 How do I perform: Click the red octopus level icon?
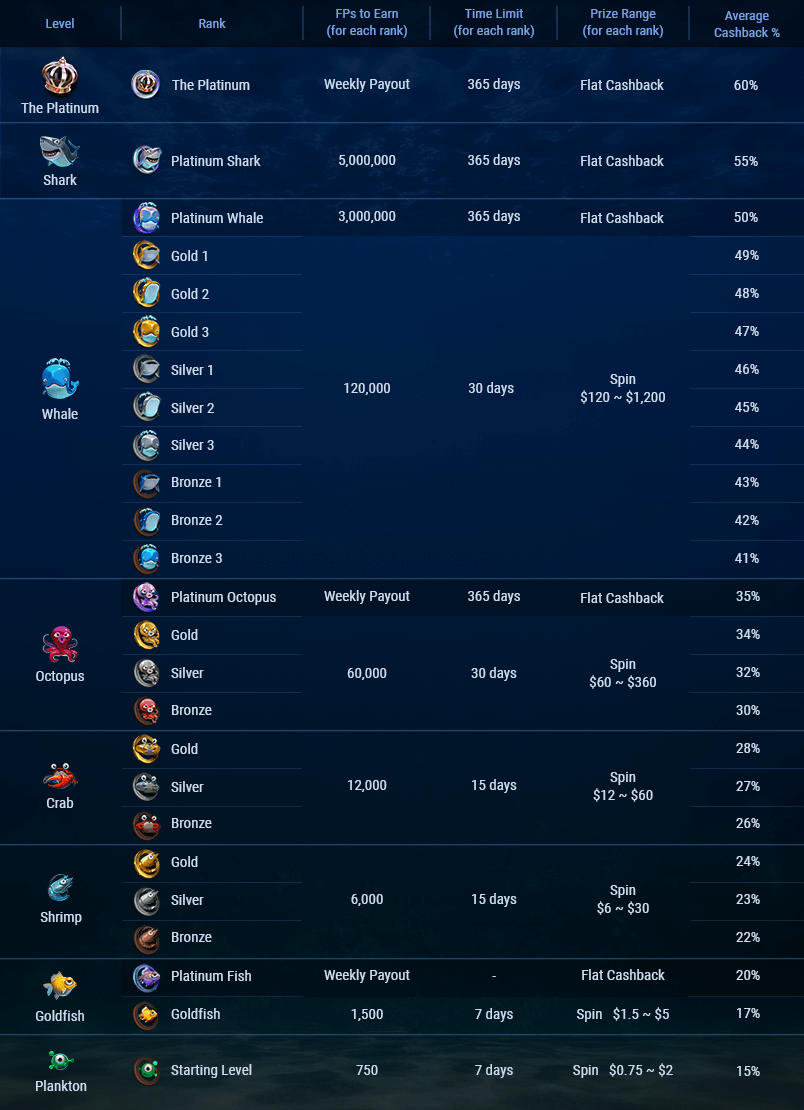60,644
